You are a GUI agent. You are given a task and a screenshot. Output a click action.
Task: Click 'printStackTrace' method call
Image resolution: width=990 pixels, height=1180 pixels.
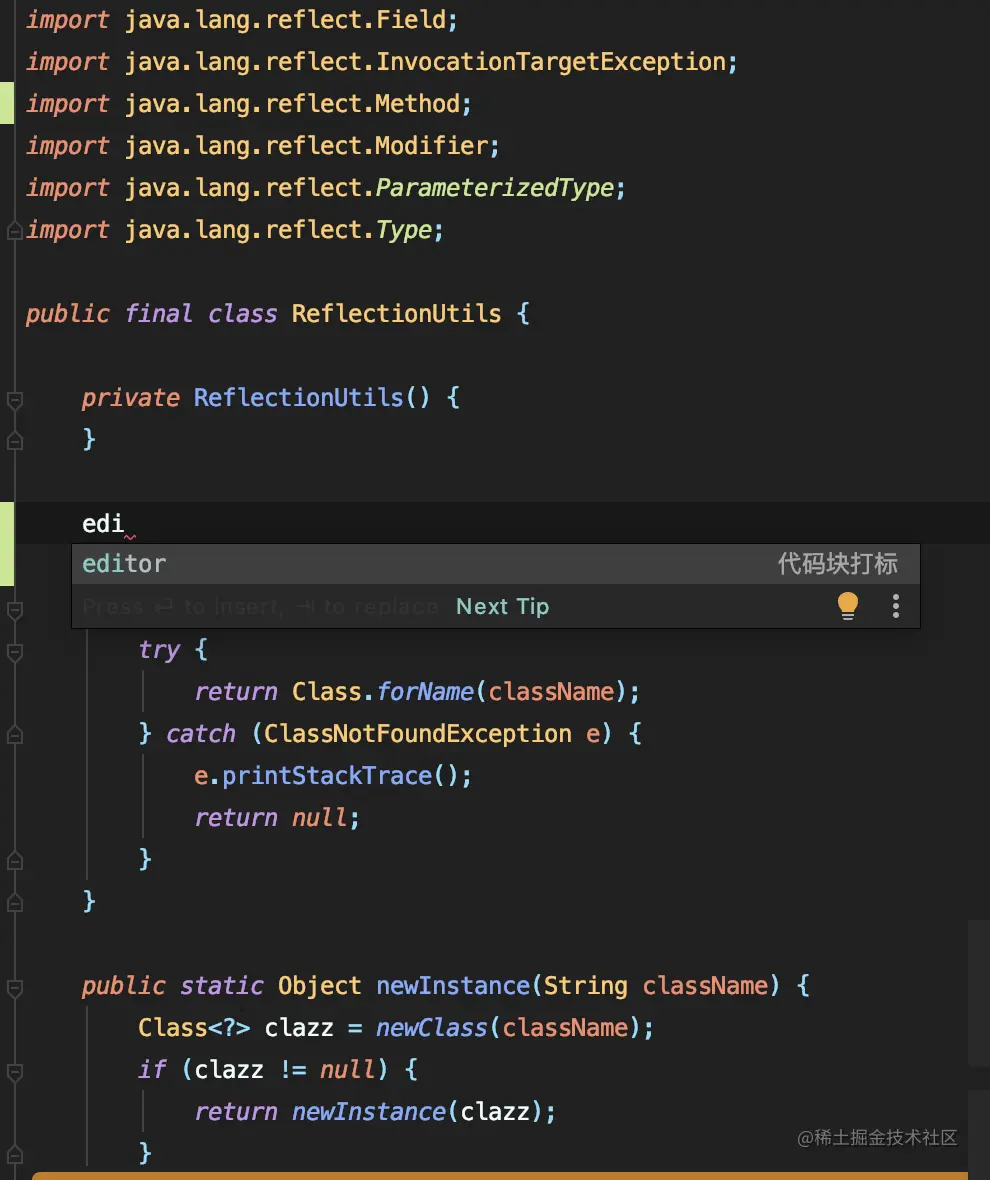(327, 776)
